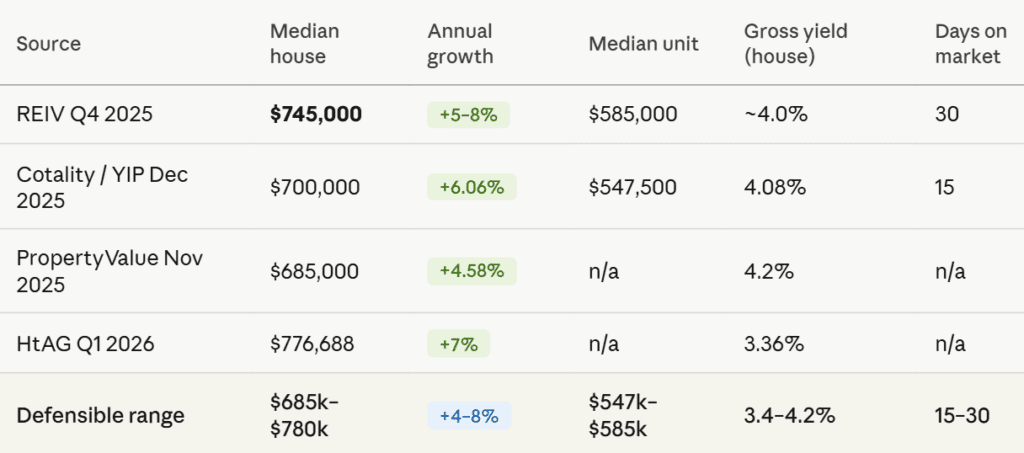Select the +7% growth badge

tap(458, 344)
